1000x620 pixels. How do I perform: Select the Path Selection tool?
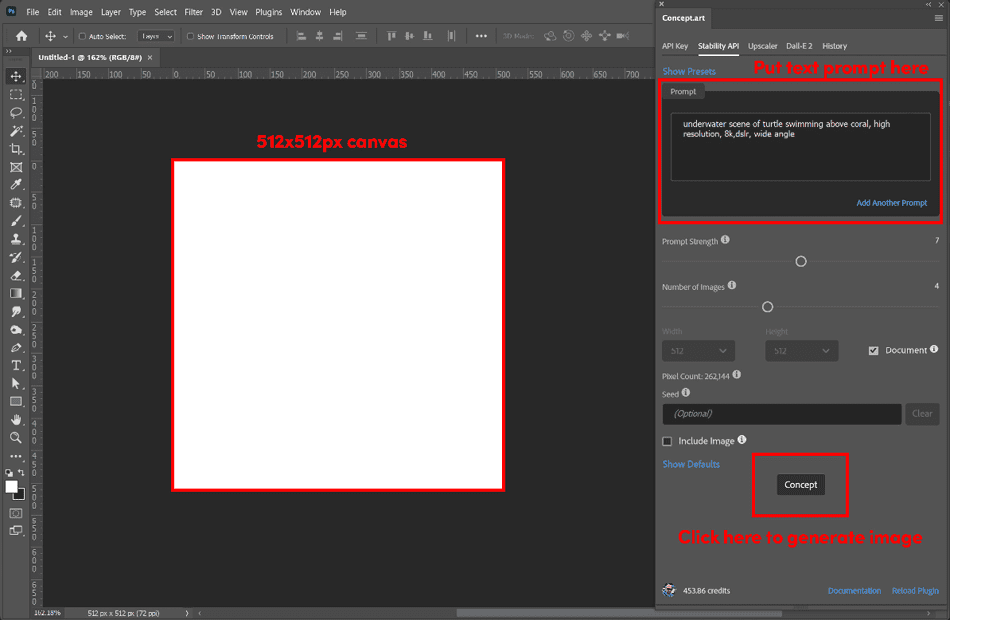pos(16,383)
